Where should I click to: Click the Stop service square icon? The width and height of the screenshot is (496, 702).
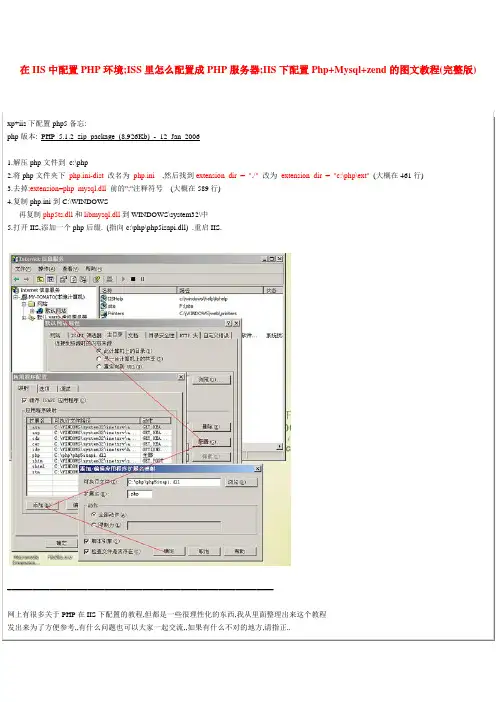[x=133, y=279]
